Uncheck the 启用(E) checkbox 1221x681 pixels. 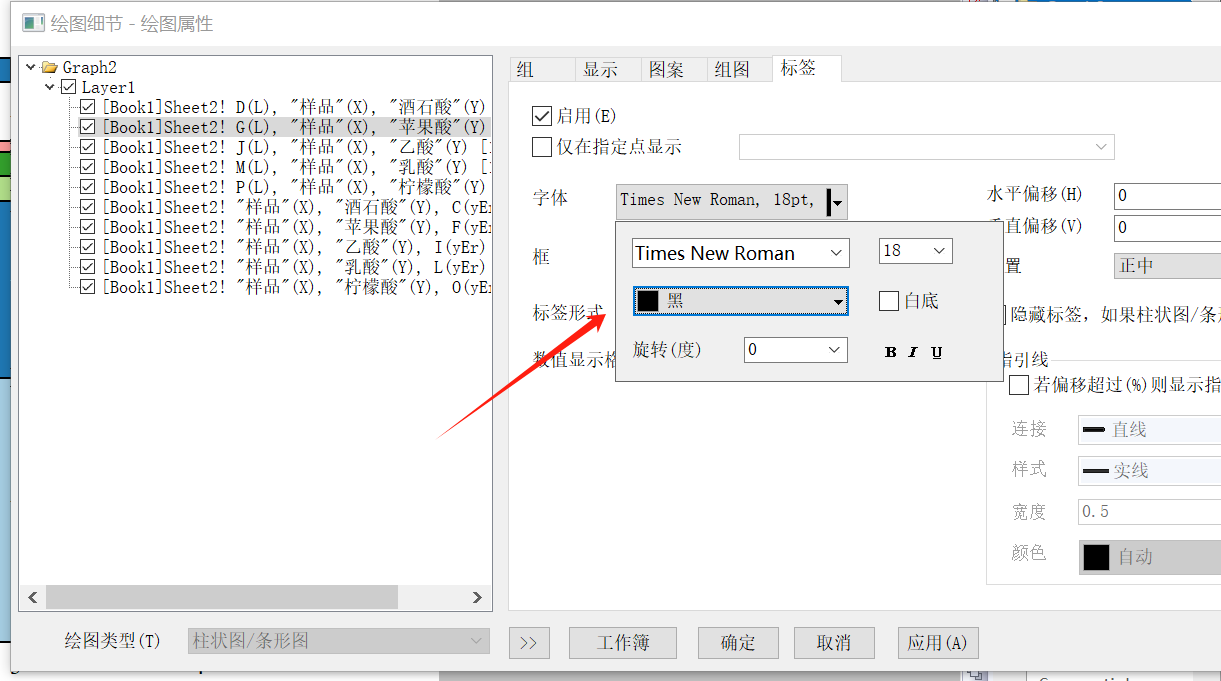point(542,117)
